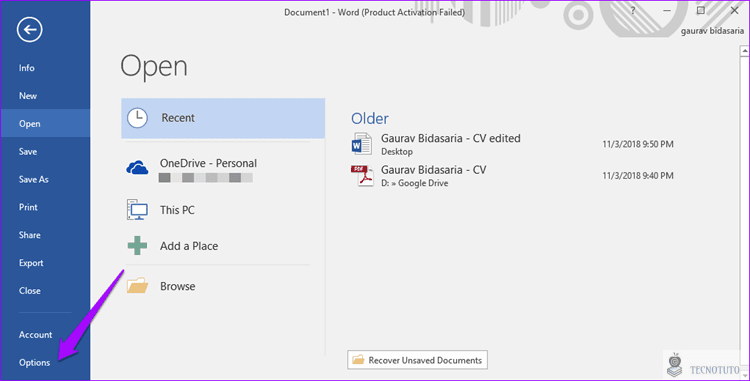Click the scrollbar up arrow
The width and height of the screenshot is (750, 381).
[744, 50]
